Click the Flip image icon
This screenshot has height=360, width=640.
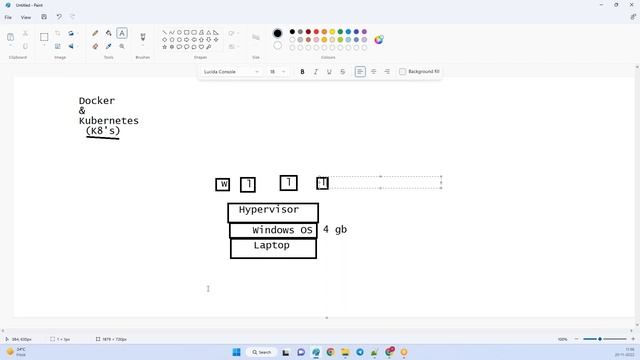(71, 47)
